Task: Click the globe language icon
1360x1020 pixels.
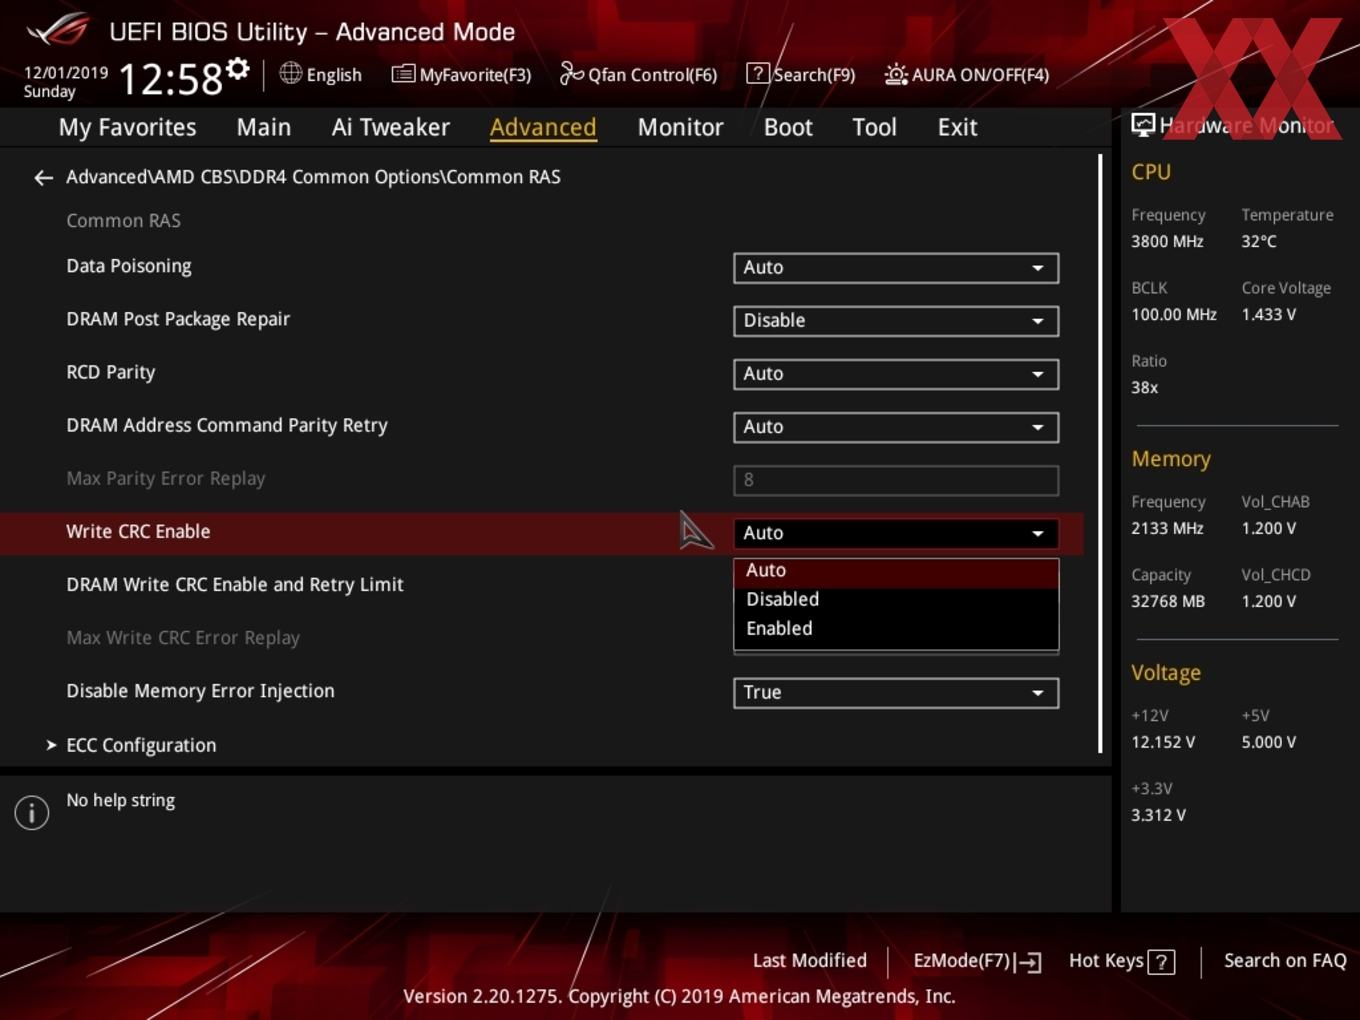Action: pyautogui.click(x=290, y=73)
